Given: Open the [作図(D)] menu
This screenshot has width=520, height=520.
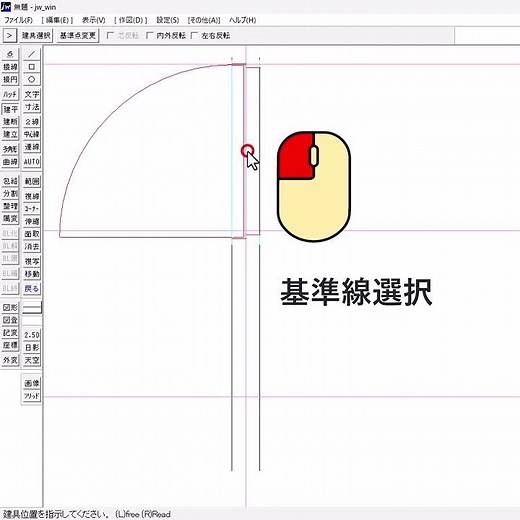Looking at the screenshot, I should (131, 20).
